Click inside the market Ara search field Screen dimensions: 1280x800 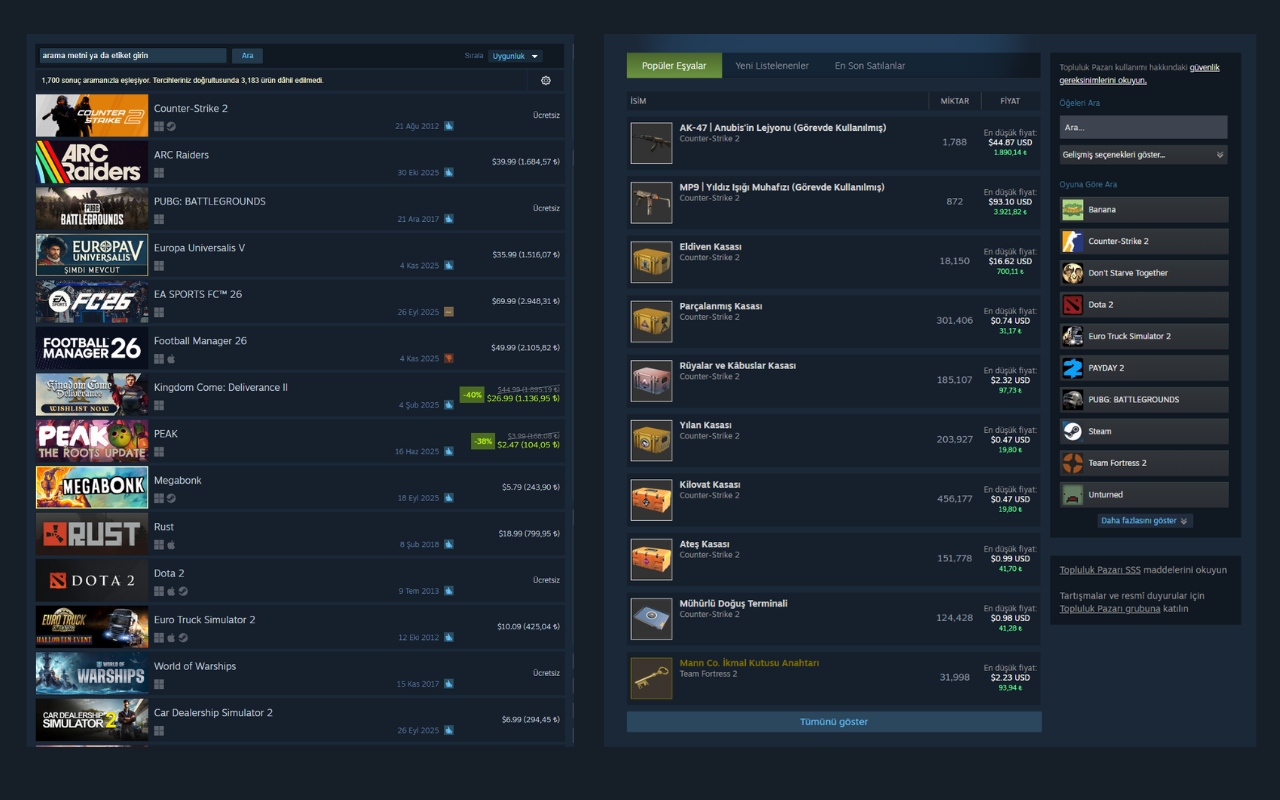click(1143, 127)
